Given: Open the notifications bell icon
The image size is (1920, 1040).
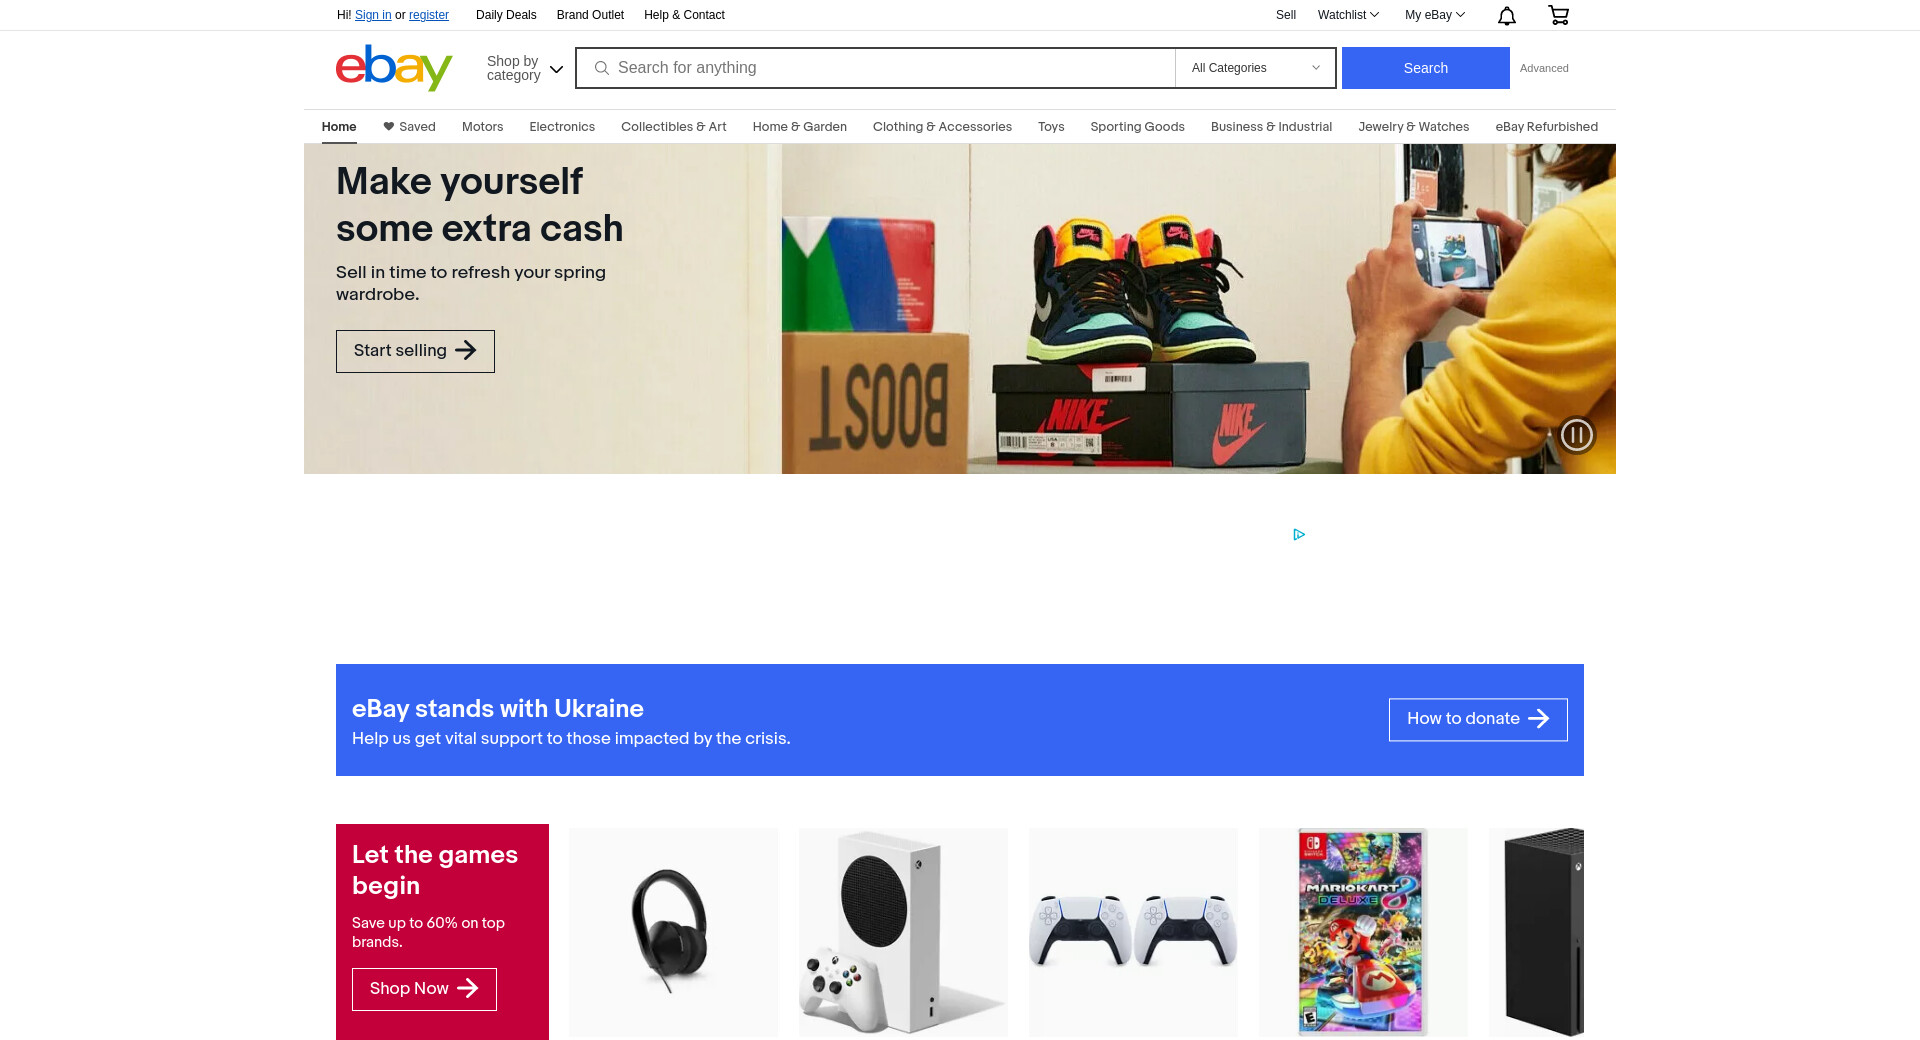Looking at the screenshot, I should 1507,15.
